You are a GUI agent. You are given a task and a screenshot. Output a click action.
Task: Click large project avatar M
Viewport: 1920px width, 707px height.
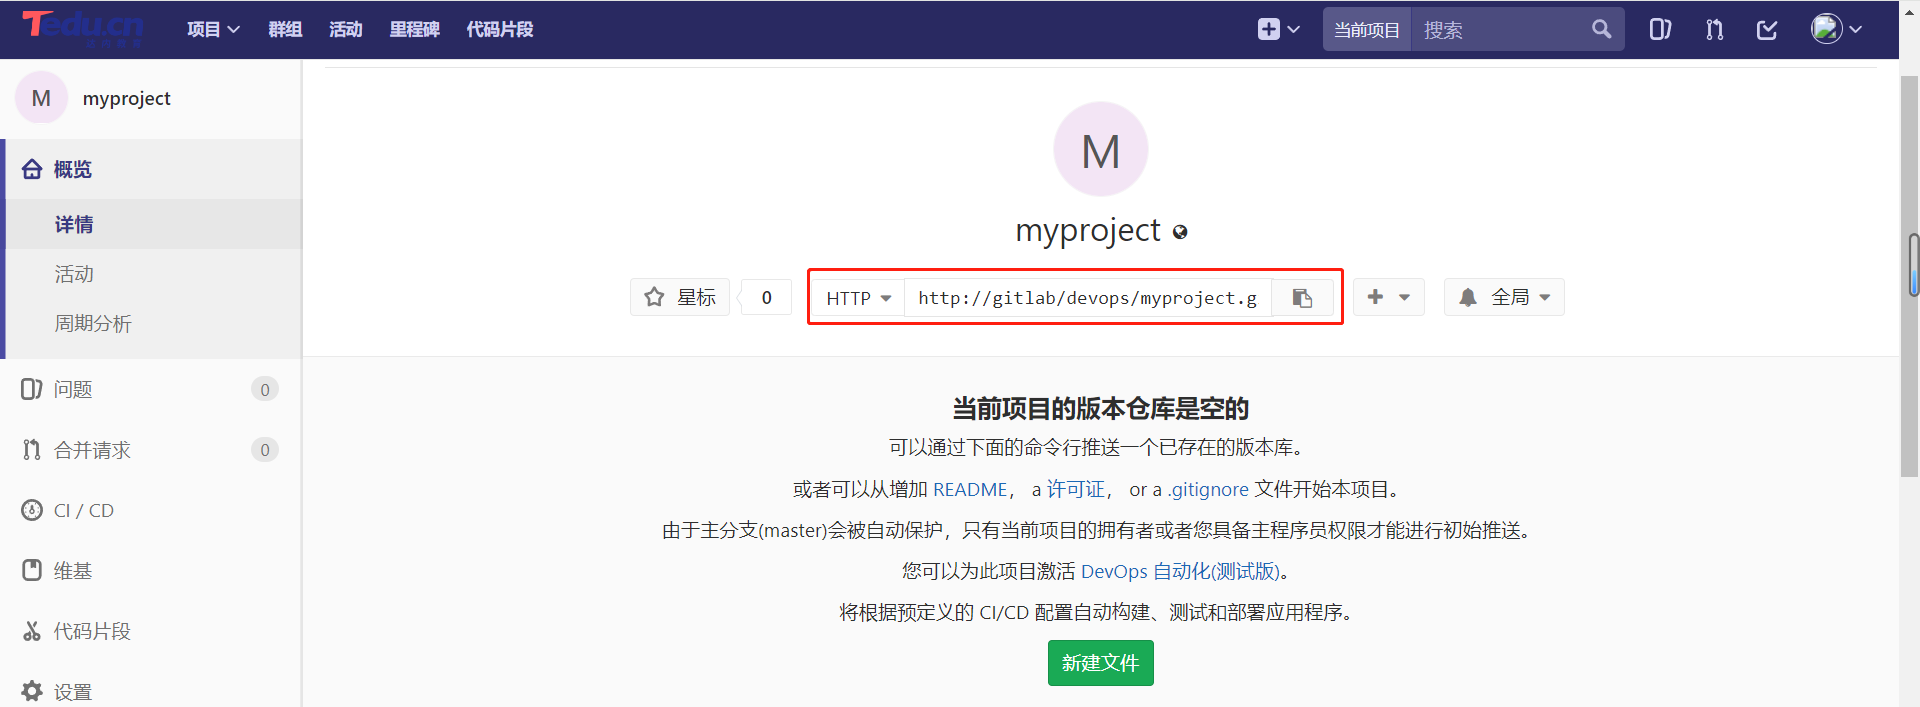pos(1100,149)
